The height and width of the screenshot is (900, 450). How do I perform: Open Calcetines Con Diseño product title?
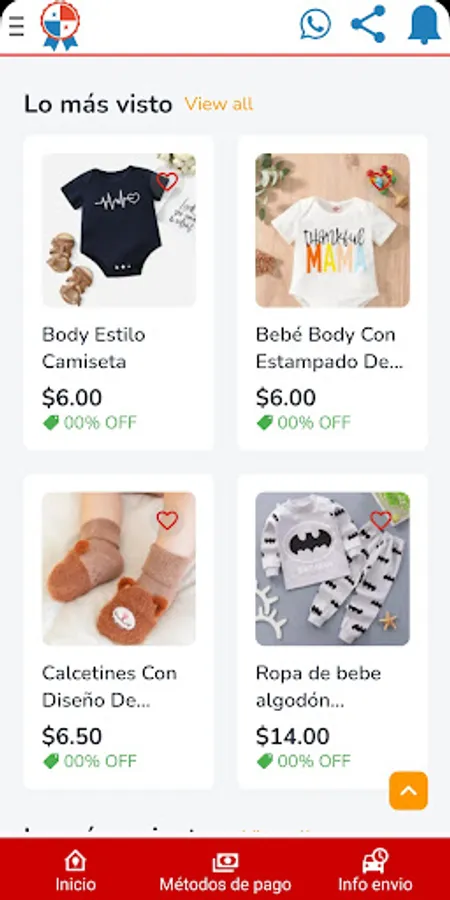coord(109,686)
